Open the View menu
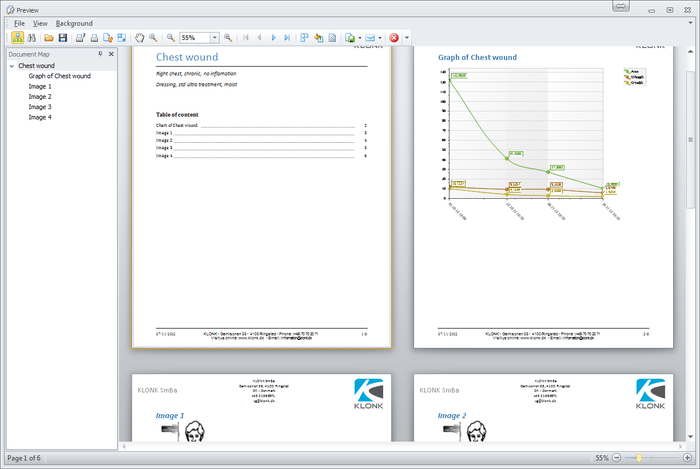This screenshot has width=700, height=469. (40, 23)
